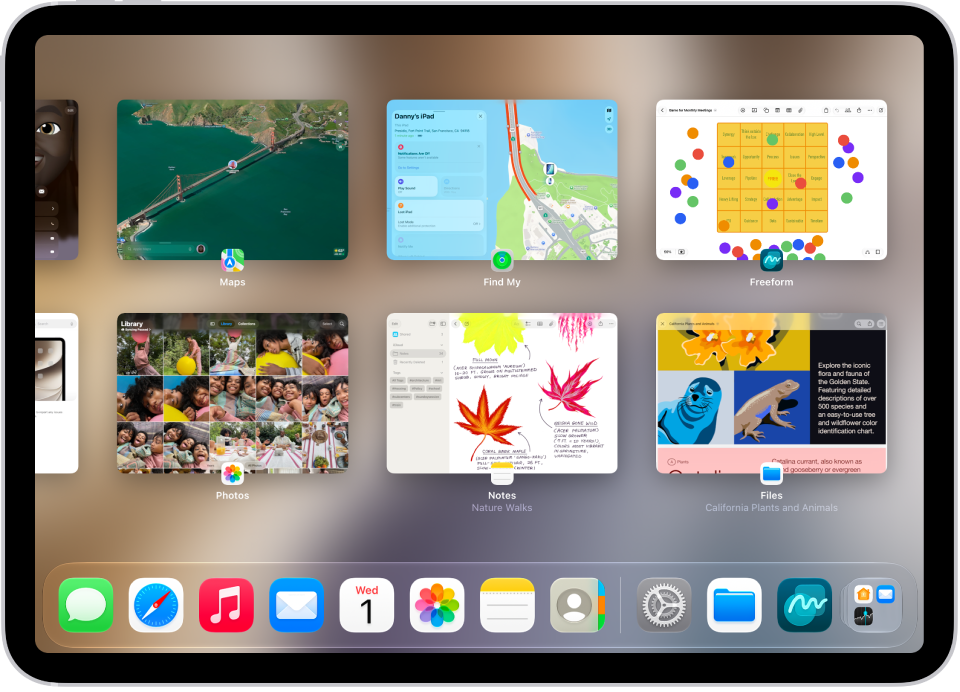The width and height of the screenshot is (960, 692).
Task: Click the Freeform app label
Action: tap(771, 282)
